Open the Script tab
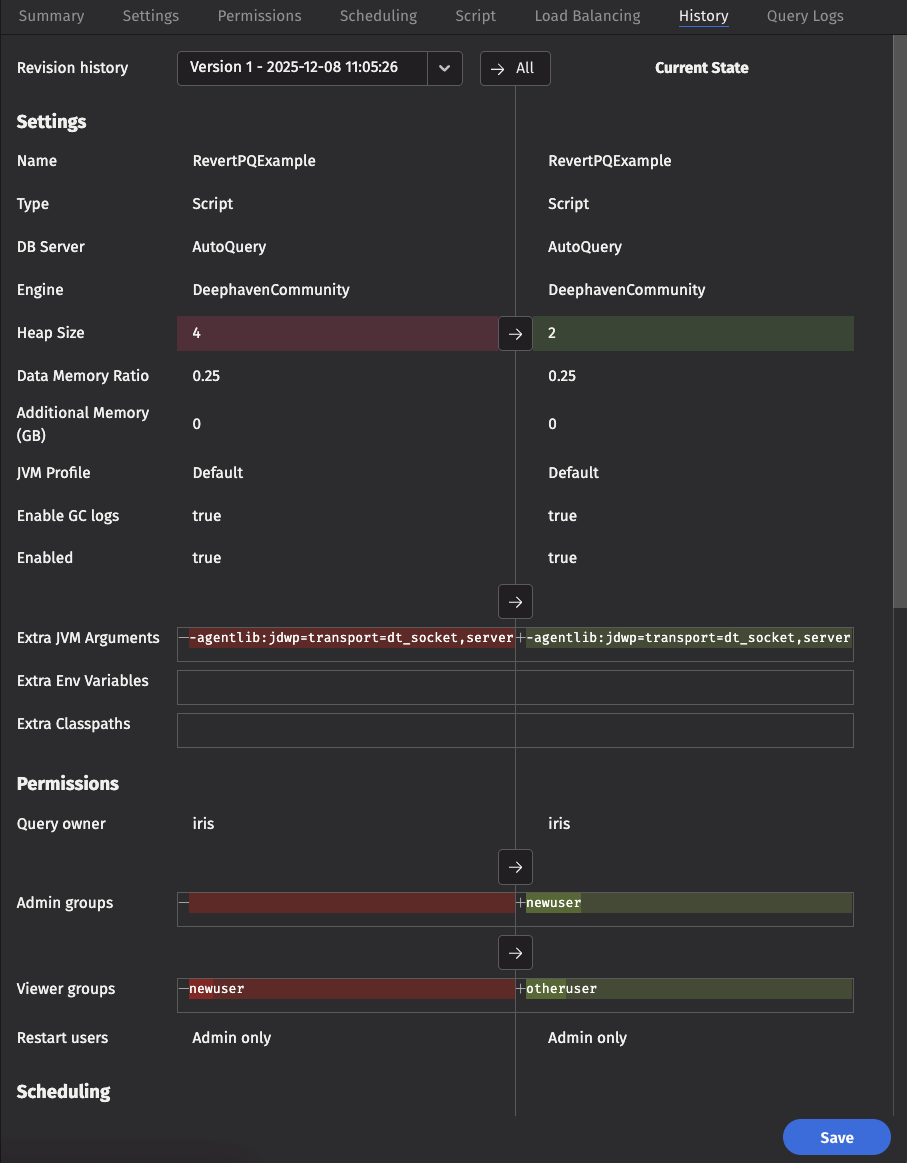 [475, 16]
